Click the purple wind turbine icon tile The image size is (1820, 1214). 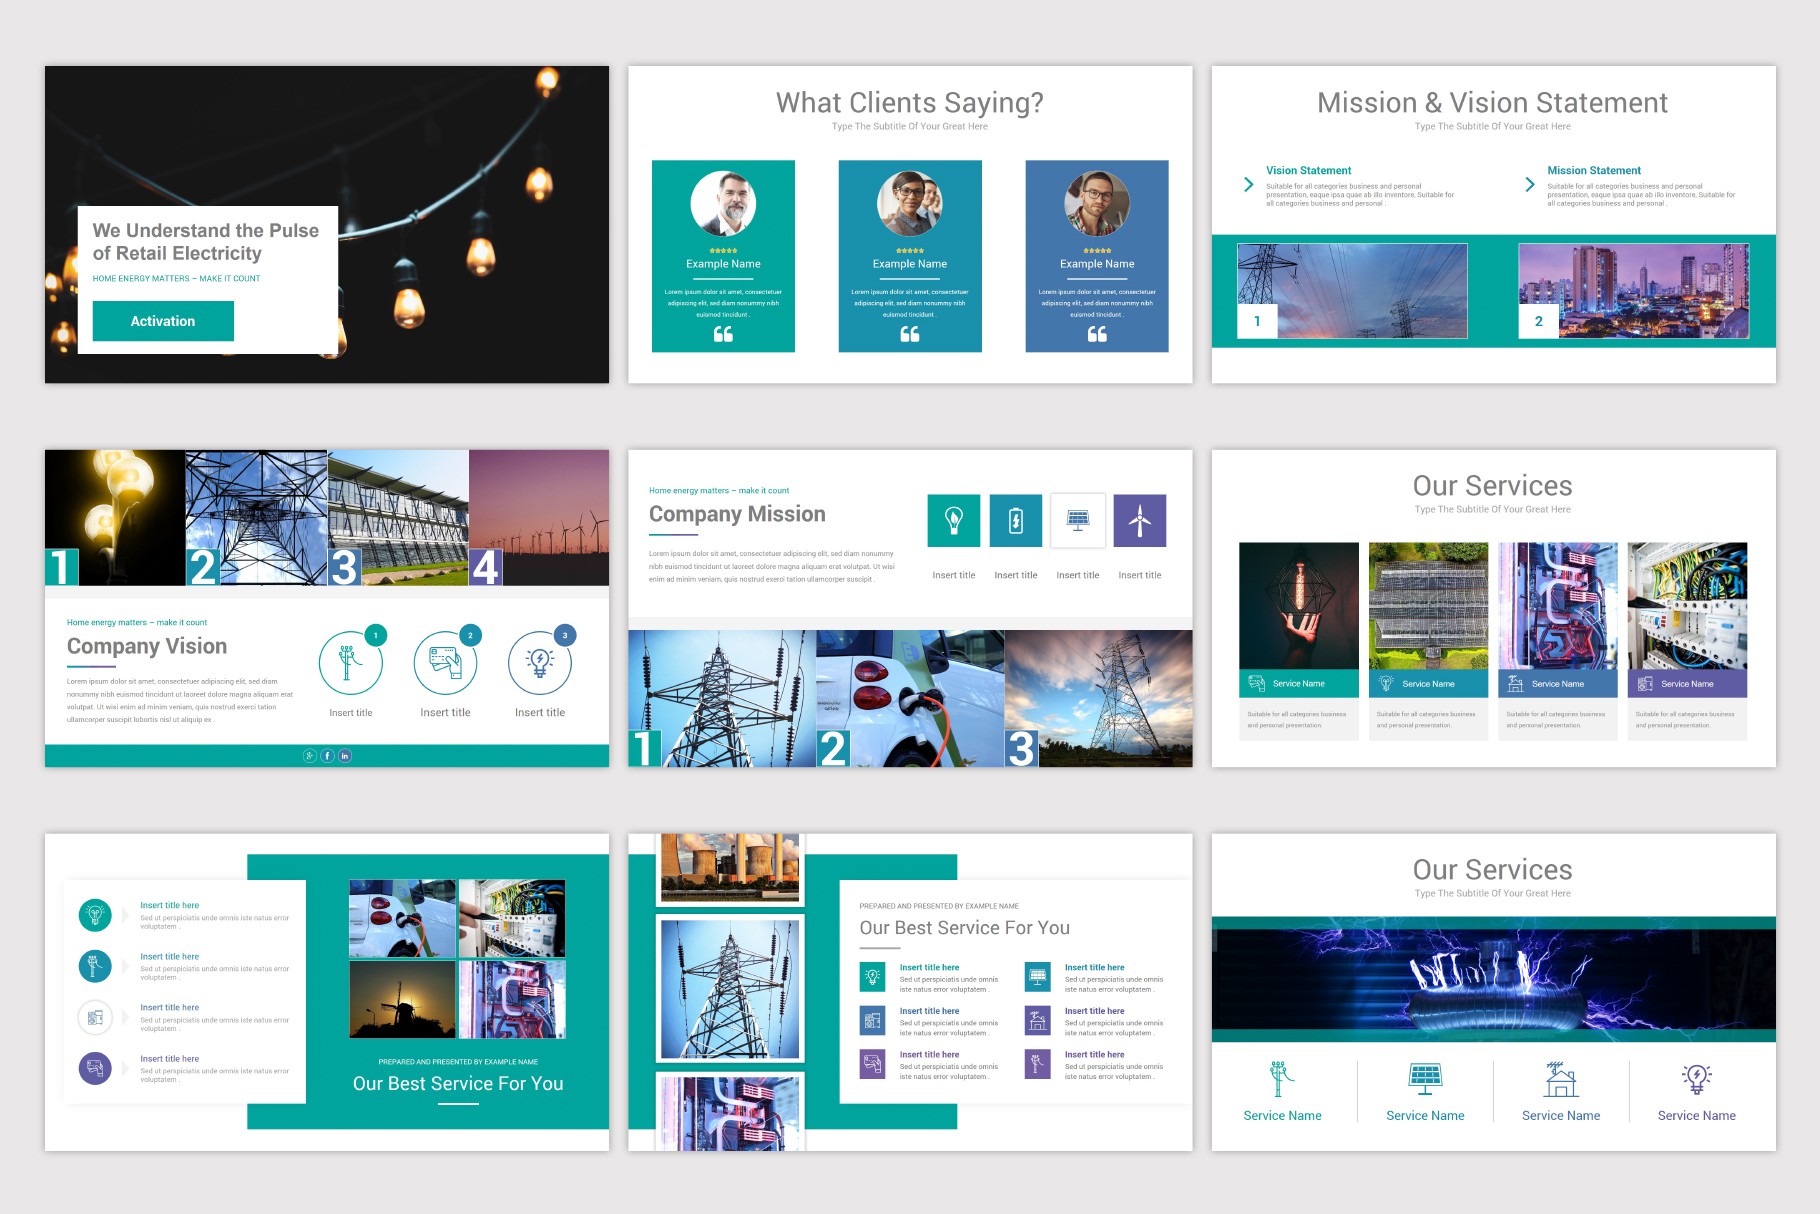[x=1139, y=520]
